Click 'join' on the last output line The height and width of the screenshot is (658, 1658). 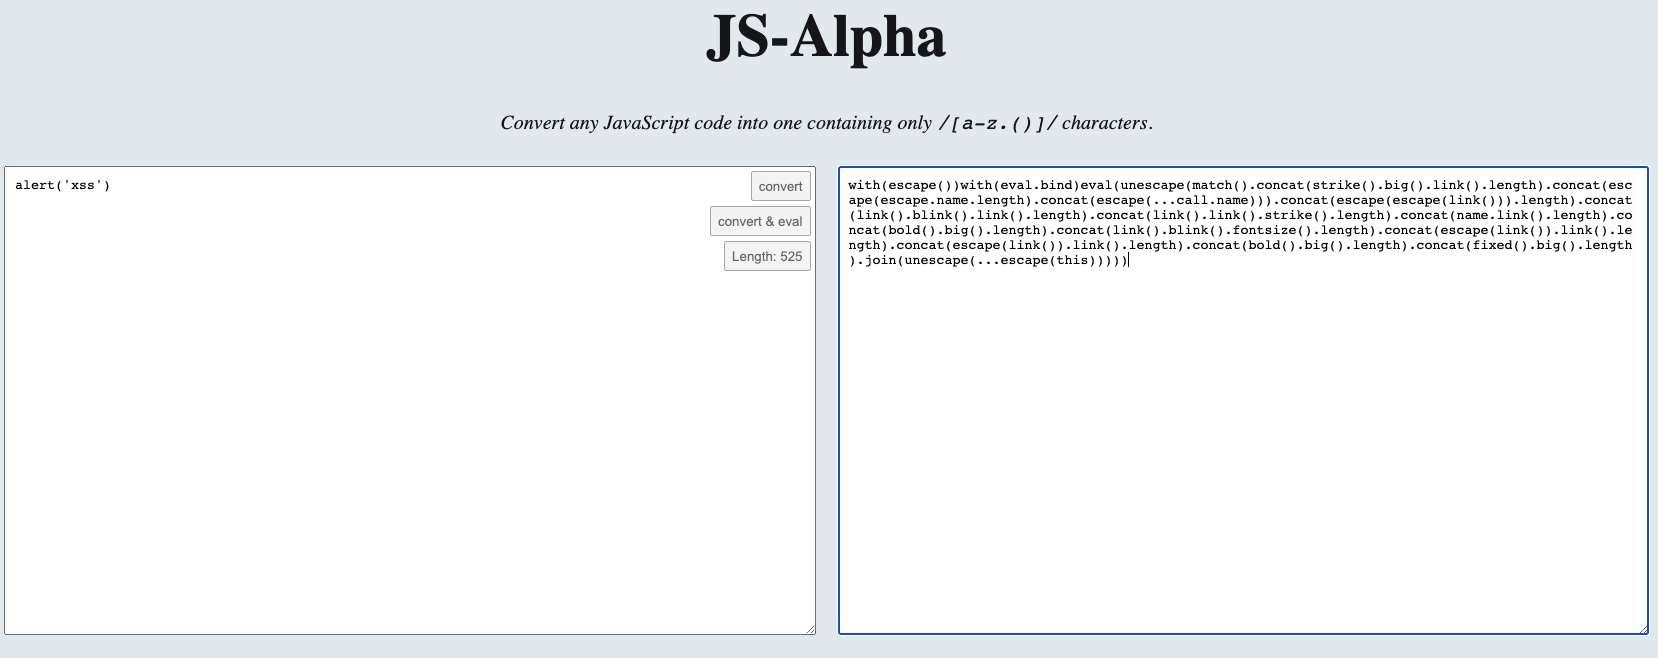(880, 260)
